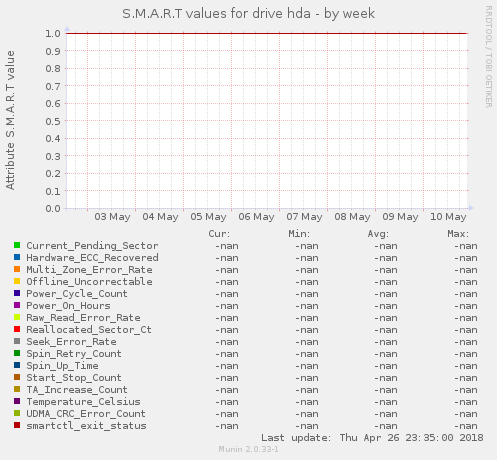Select the Multi_Zone_Error_Rate legend label
Viewport: 497px width, 460px height.
[89, 270]
